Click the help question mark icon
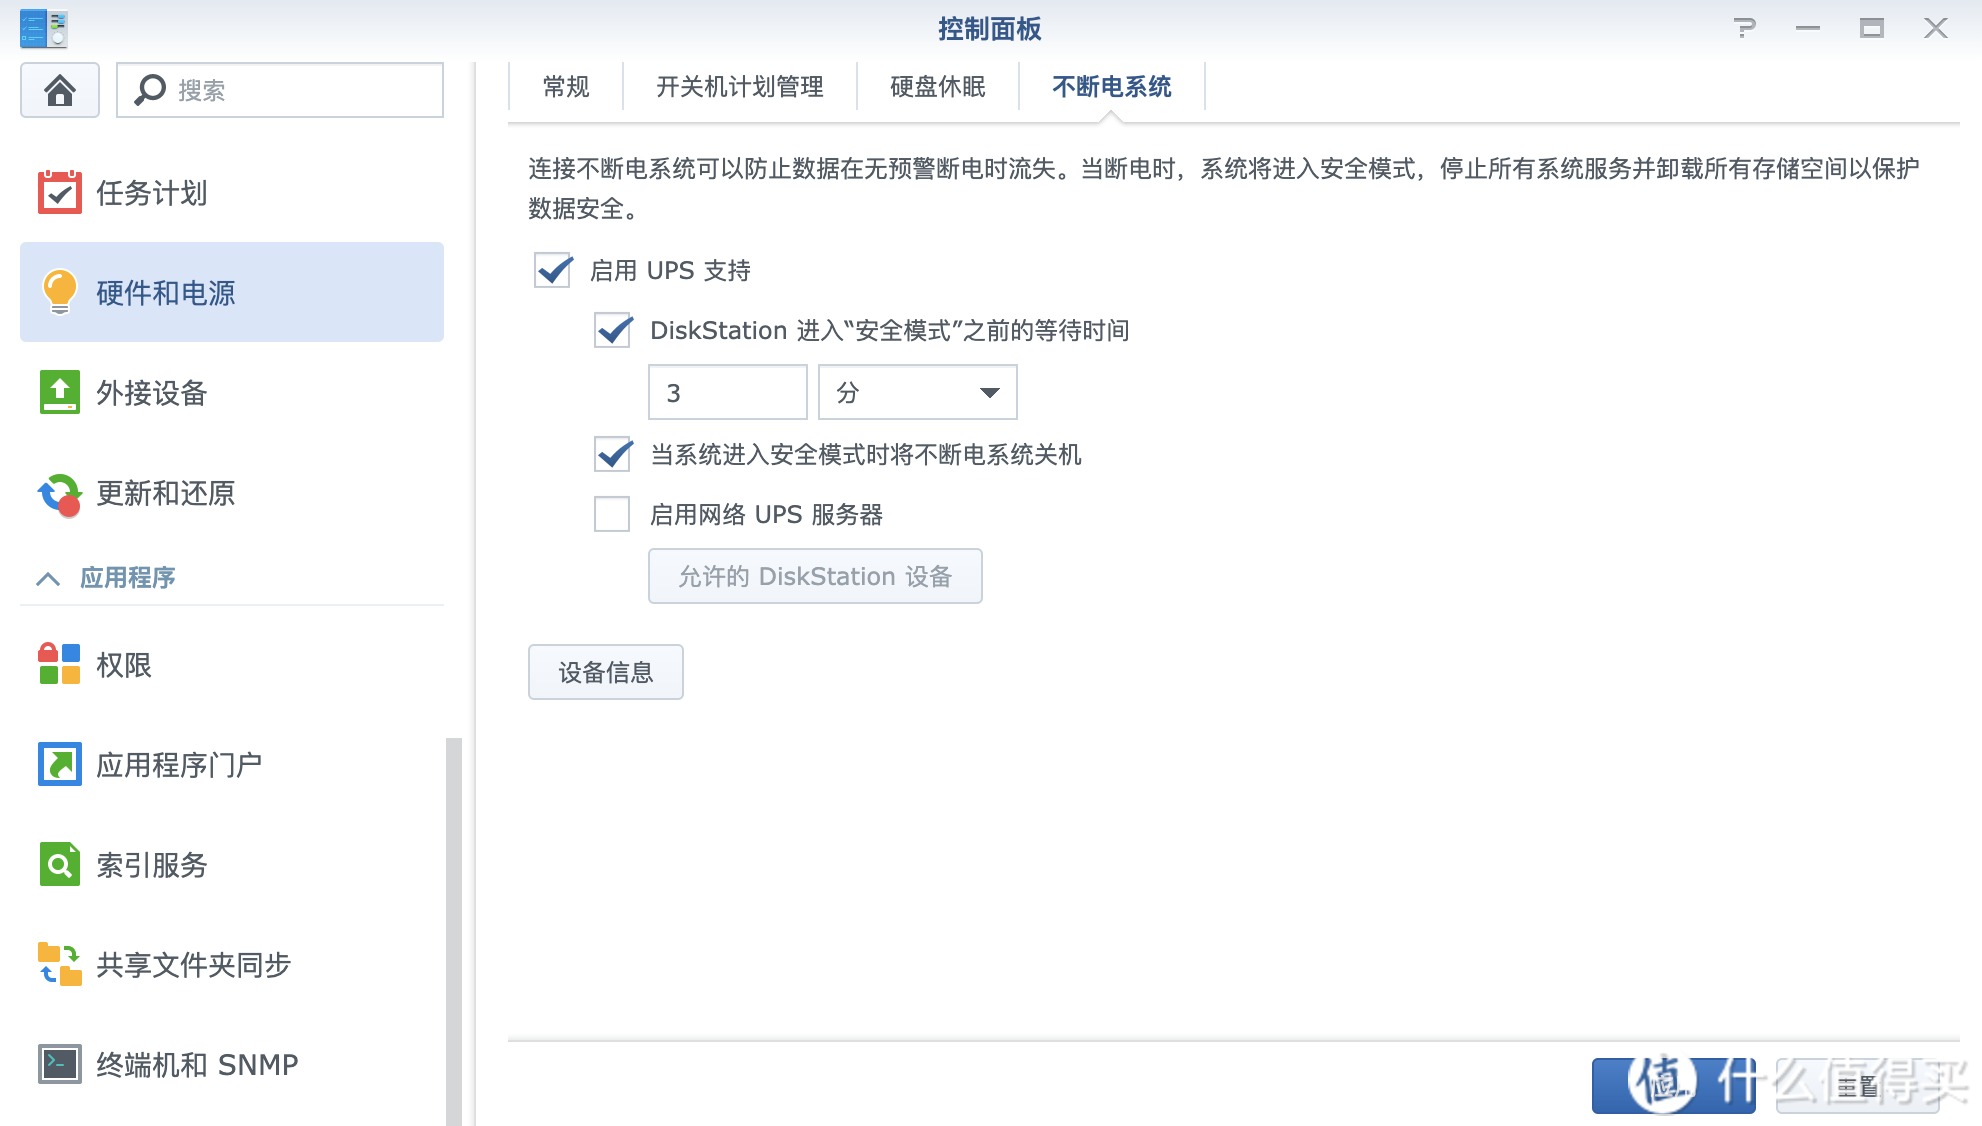Viewport: 1982px width, 1126px height. 1744,28
